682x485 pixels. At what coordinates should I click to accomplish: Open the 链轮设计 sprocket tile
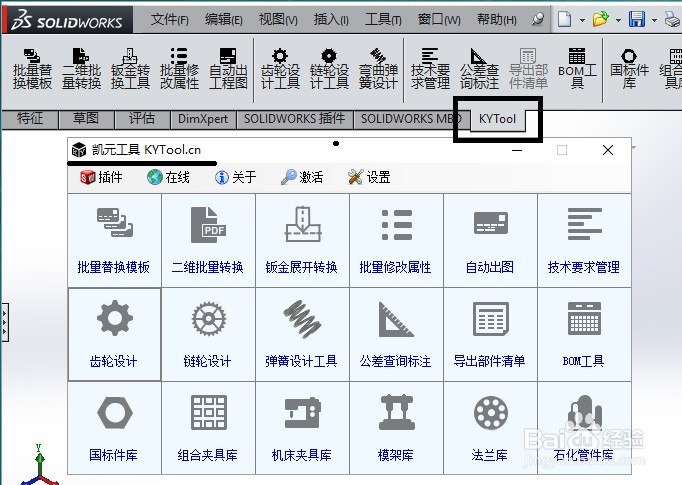pyautogui.click(x=208, y=334)
